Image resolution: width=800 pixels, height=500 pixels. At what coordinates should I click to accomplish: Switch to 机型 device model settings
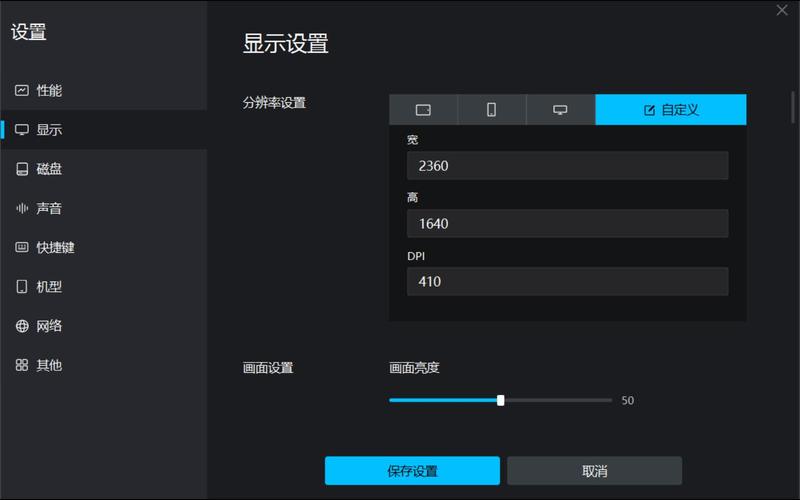[x=104, y=287]
